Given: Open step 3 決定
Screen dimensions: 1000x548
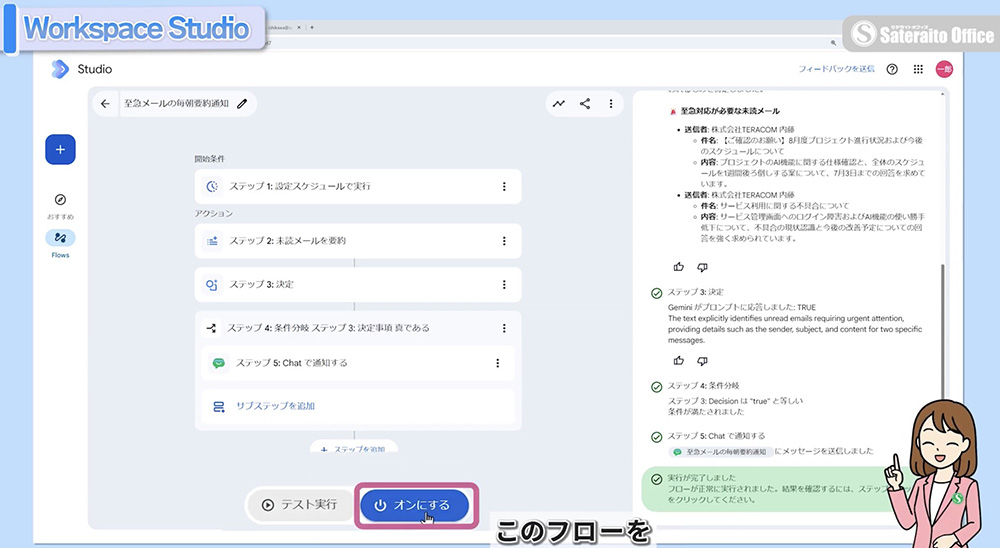Looking at the screenshot, I should coord(358,285).
